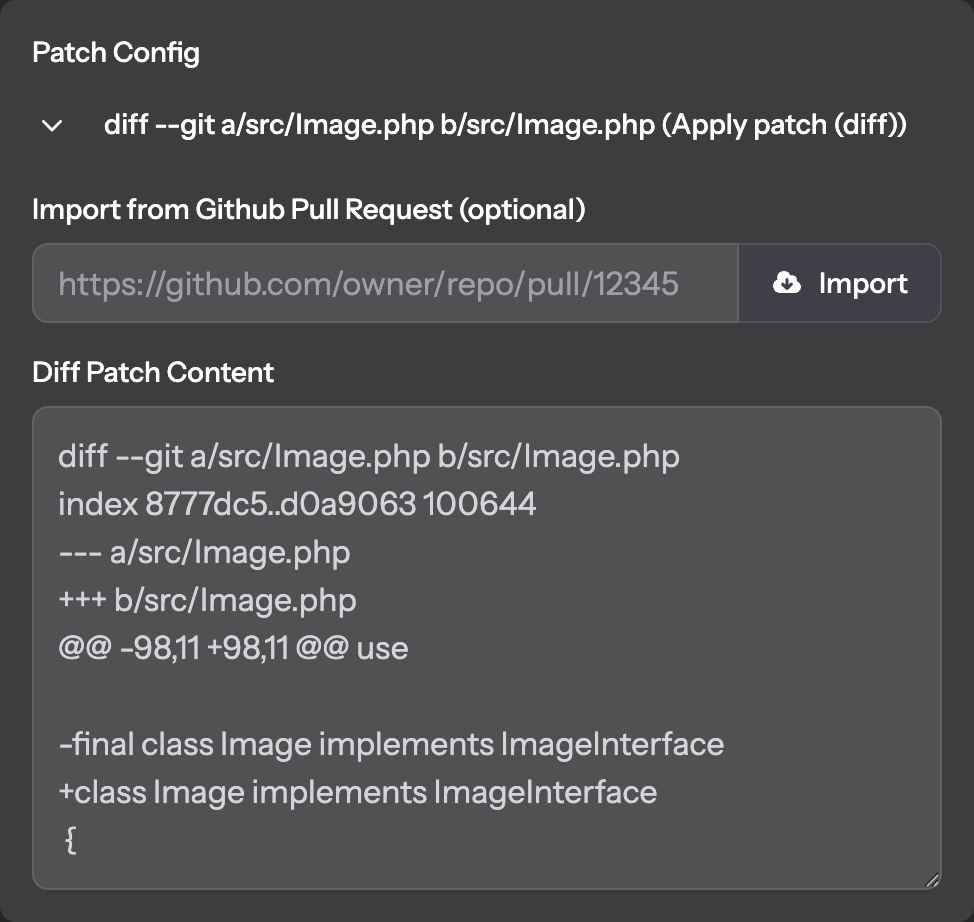Place cursor on first "diff --git" textarea line
Screen dimensions: 974x922
pyautogui.click(x=368, y=457)
